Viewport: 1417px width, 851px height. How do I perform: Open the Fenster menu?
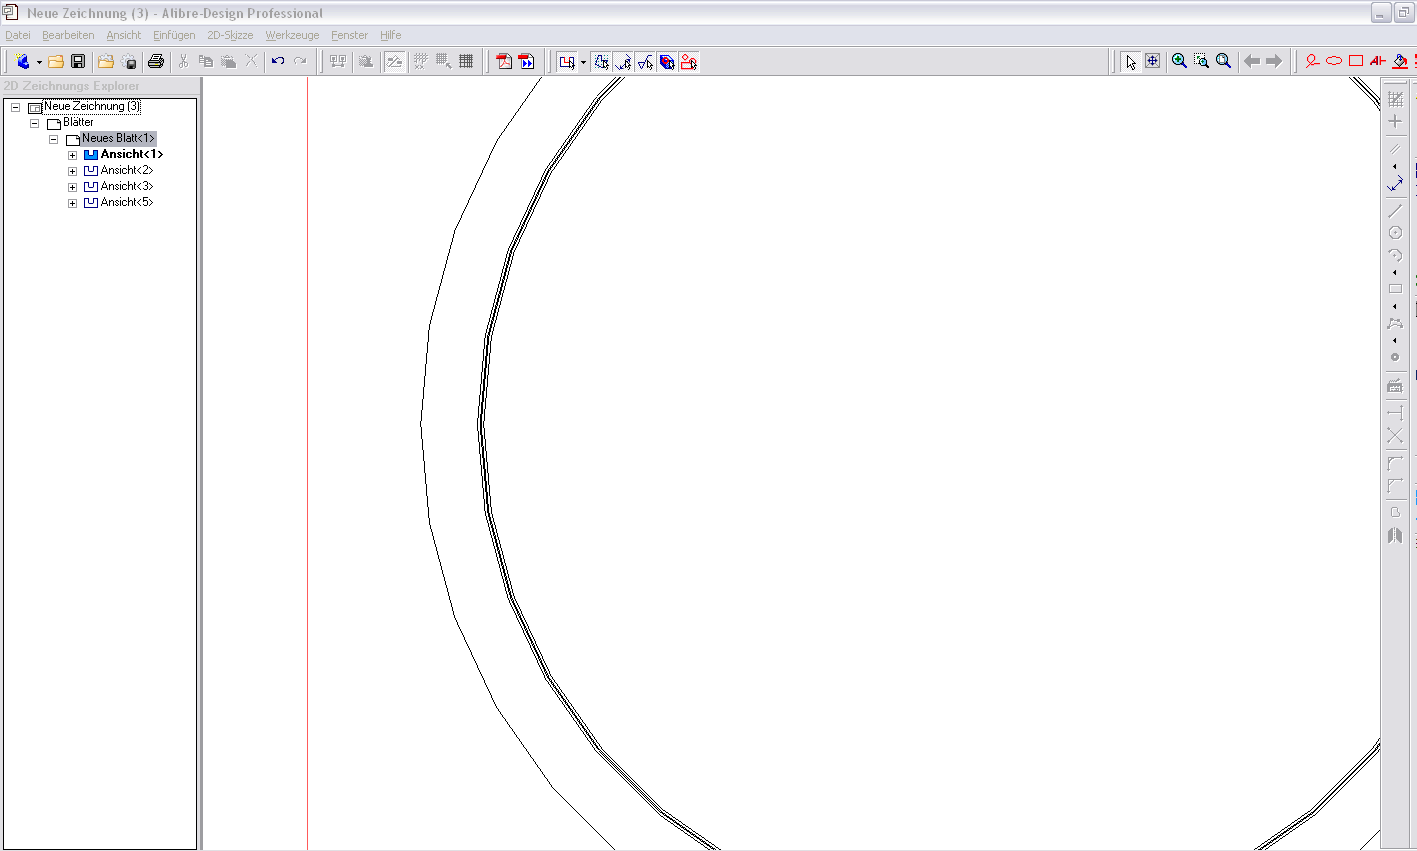click(350, 35)
